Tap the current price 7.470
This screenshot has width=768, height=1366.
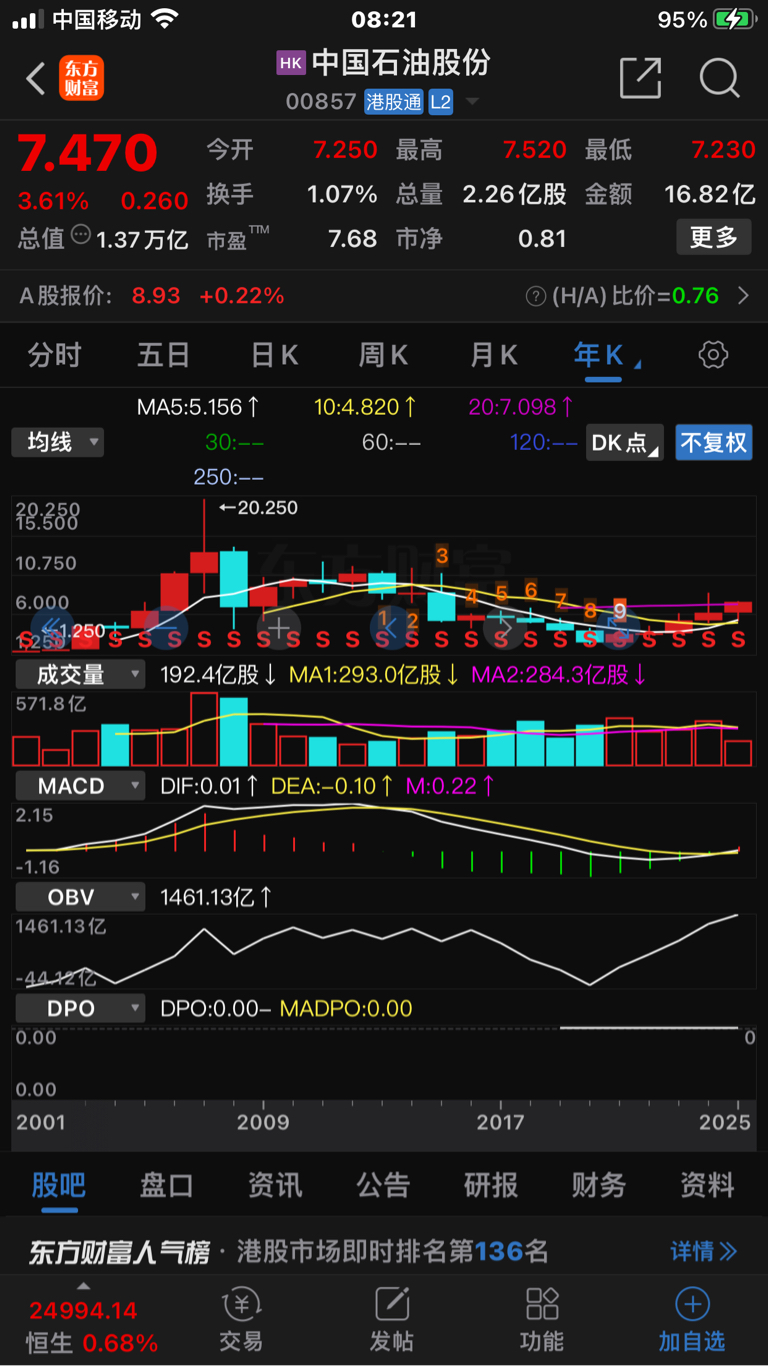click(x=88, y=153)
